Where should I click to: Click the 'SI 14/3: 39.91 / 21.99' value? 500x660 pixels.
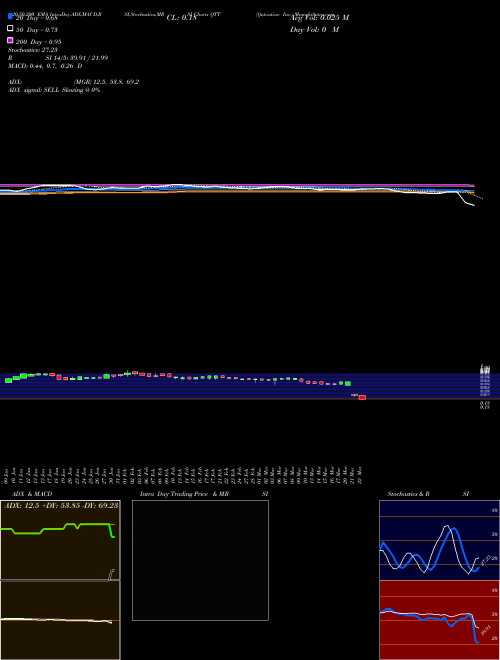(x=77, y=58)
